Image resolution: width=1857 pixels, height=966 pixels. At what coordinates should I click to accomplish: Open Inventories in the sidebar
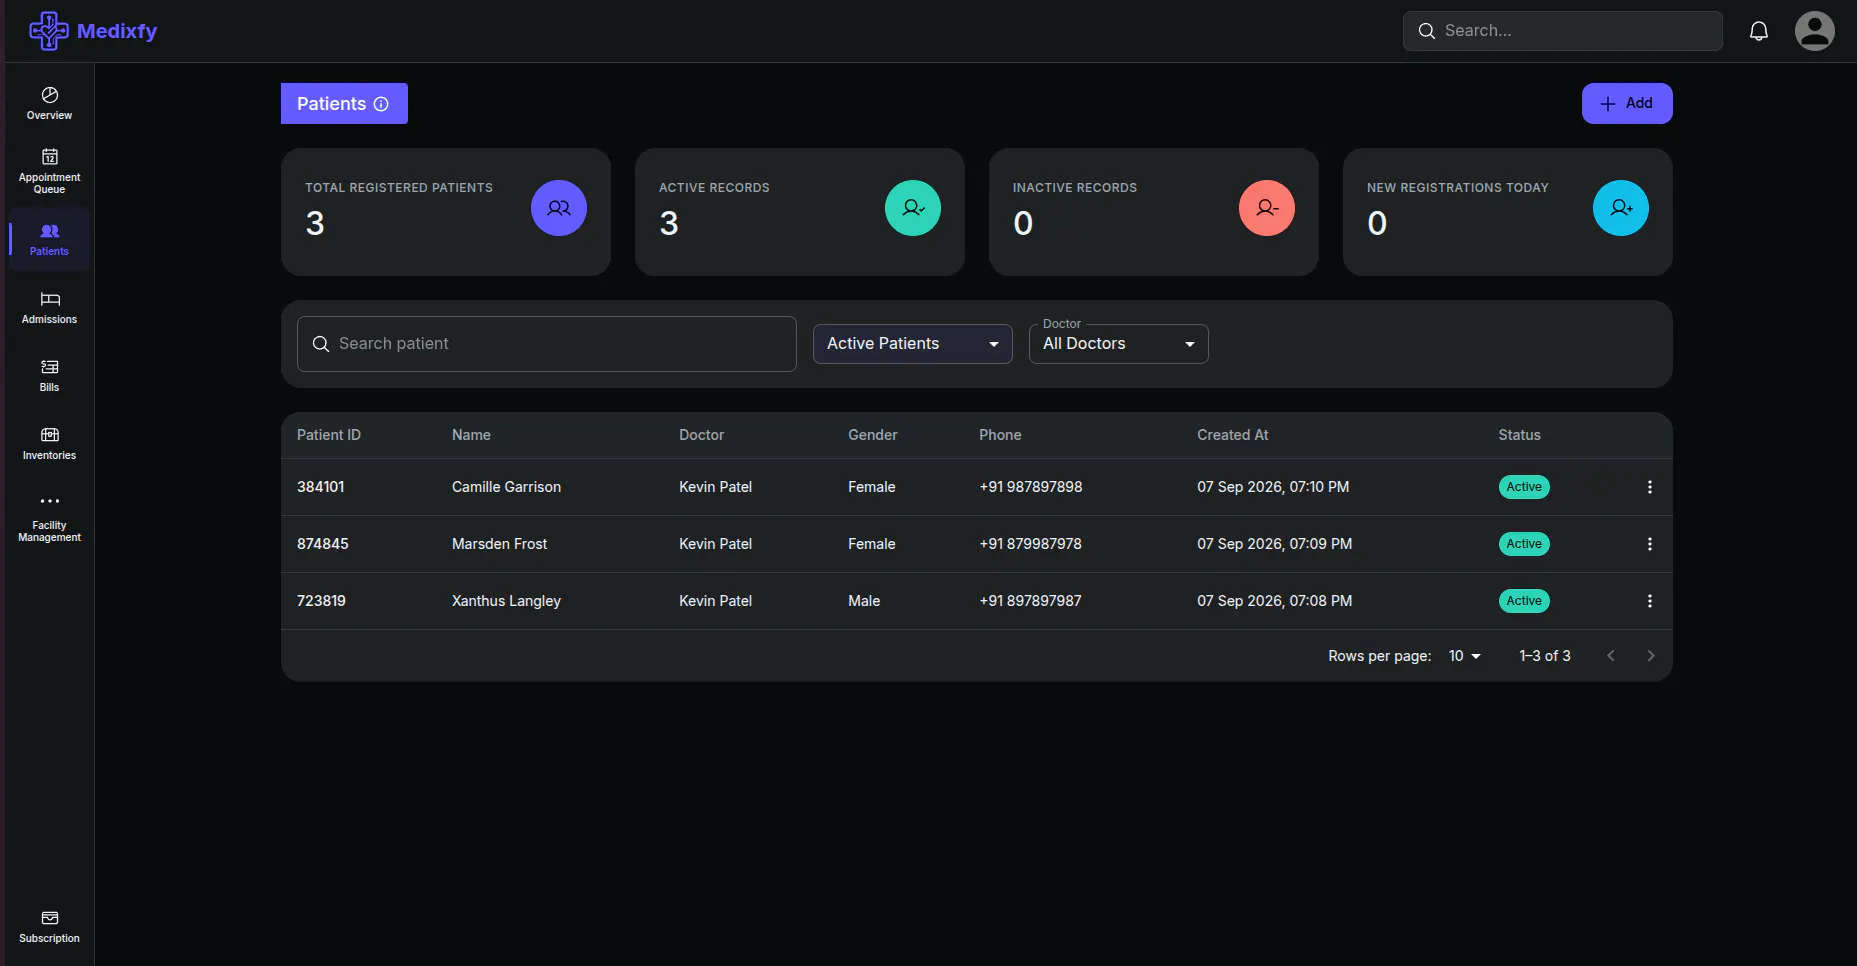(49, 444)
